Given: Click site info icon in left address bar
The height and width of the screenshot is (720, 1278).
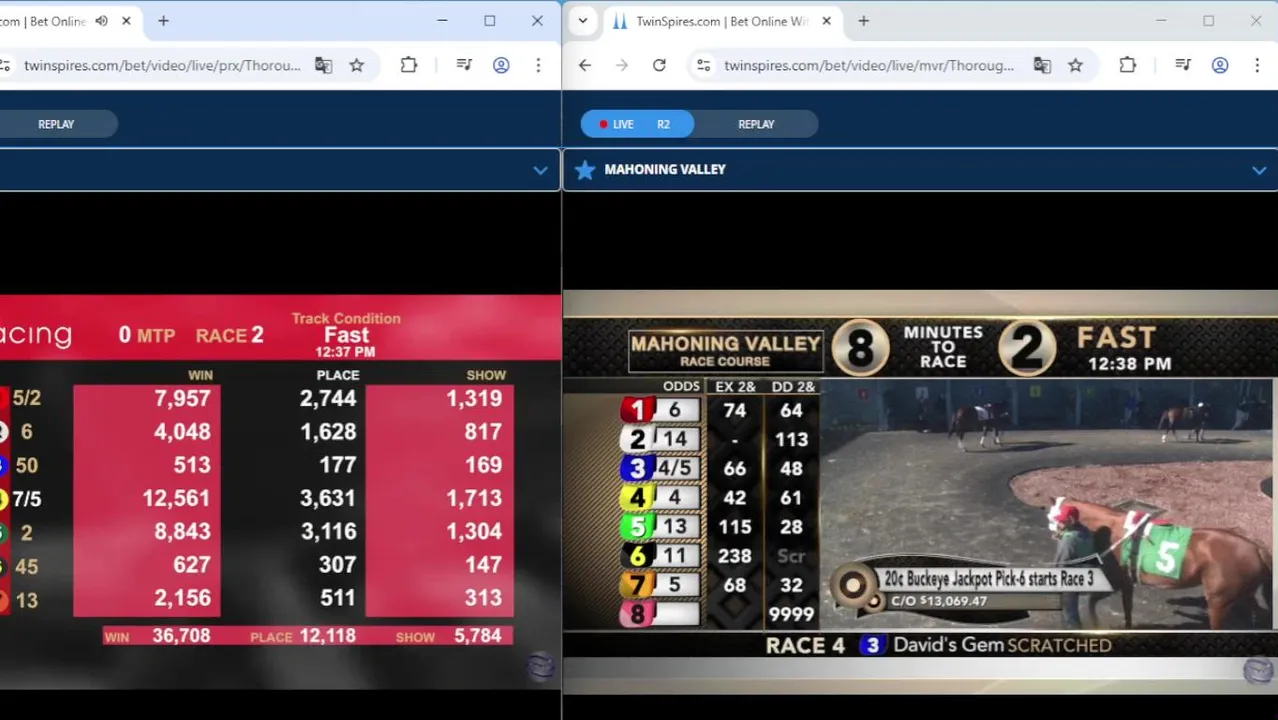Looking at the screenshot, I should point(5,65).
